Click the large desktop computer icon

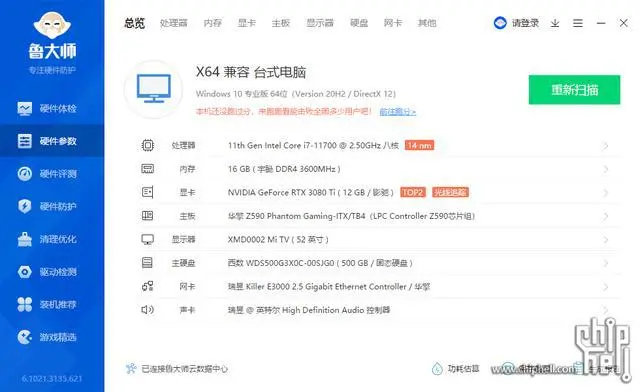[154, 89]
